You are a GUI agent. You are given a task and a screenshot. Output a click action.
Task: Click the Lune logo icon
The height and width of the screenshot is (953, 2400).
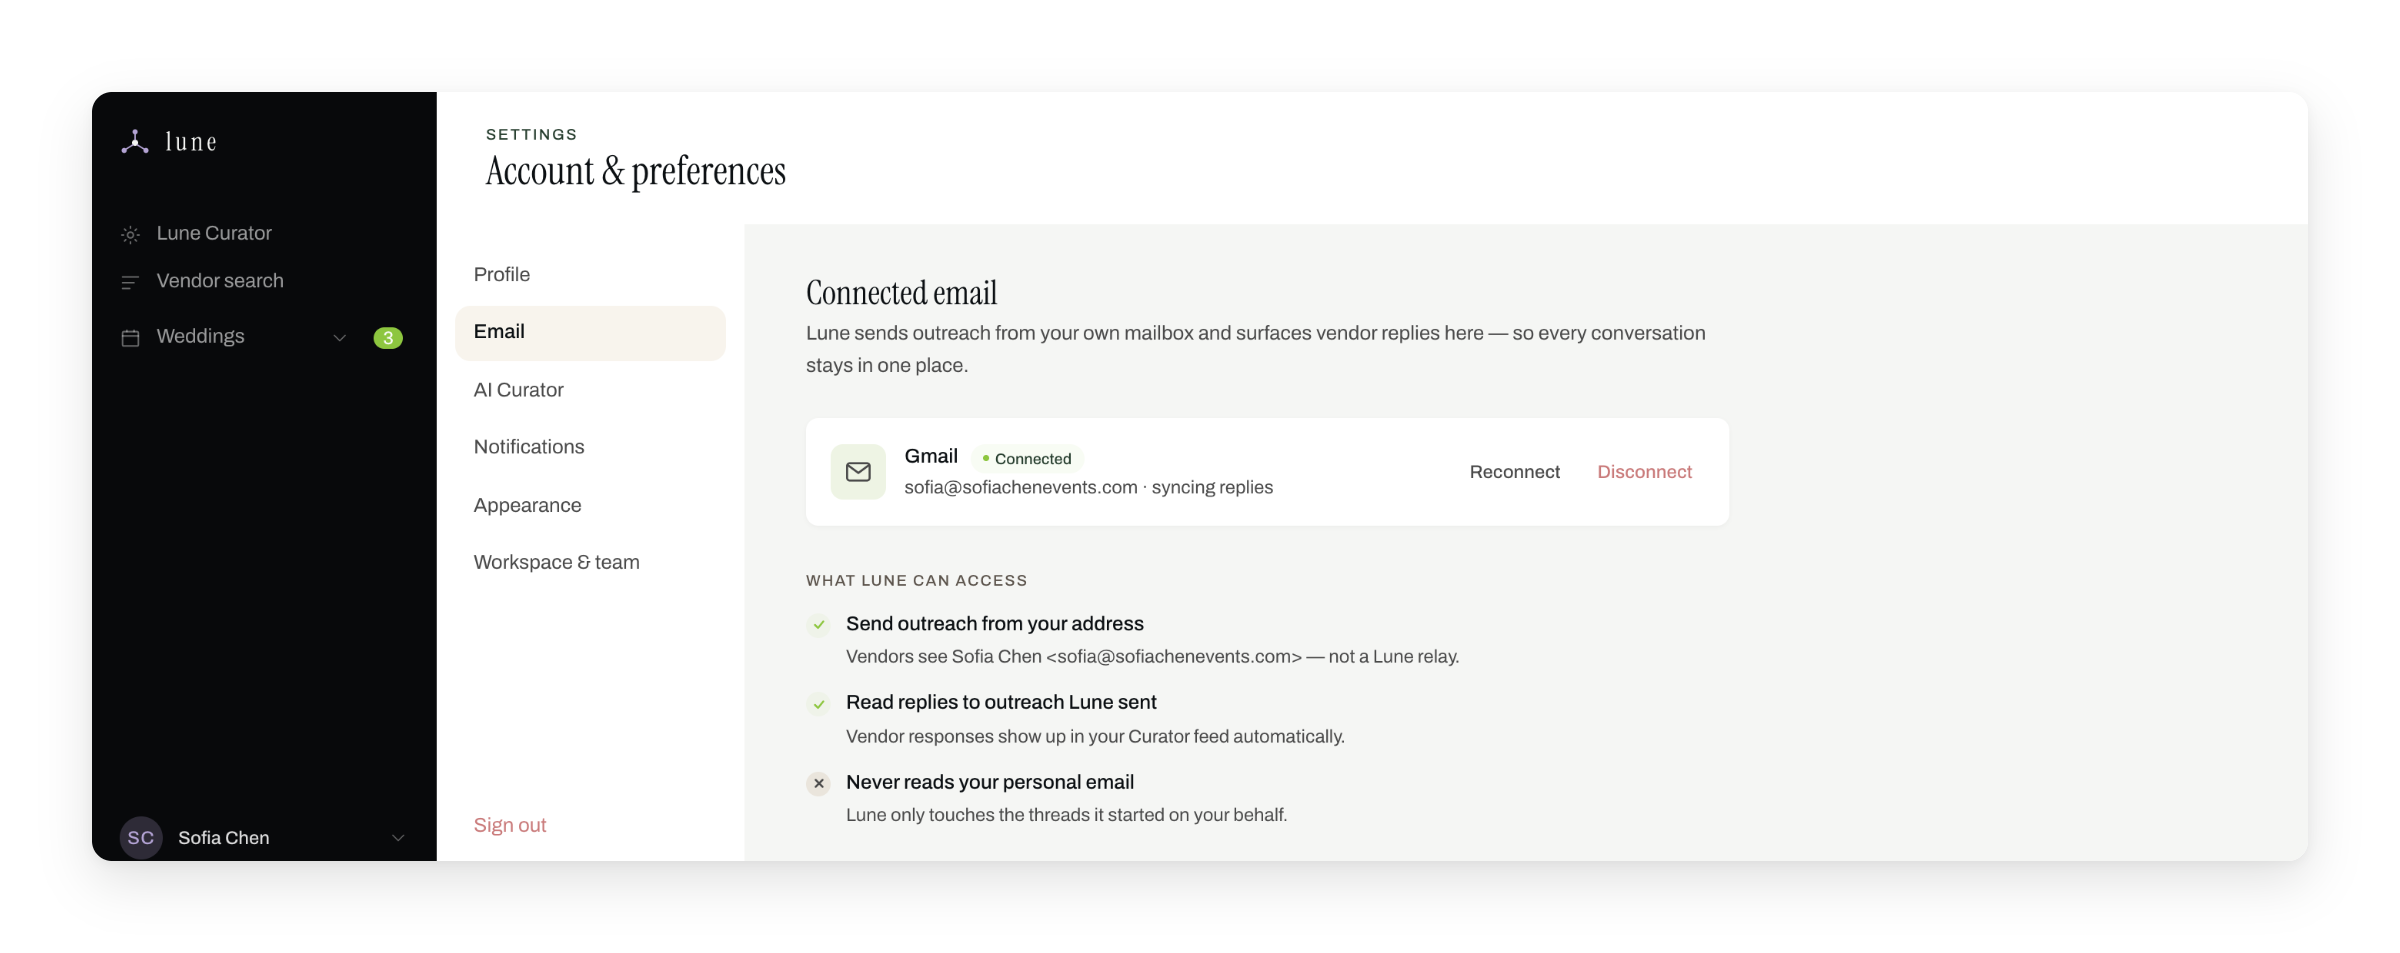click(x=135, y=142)
